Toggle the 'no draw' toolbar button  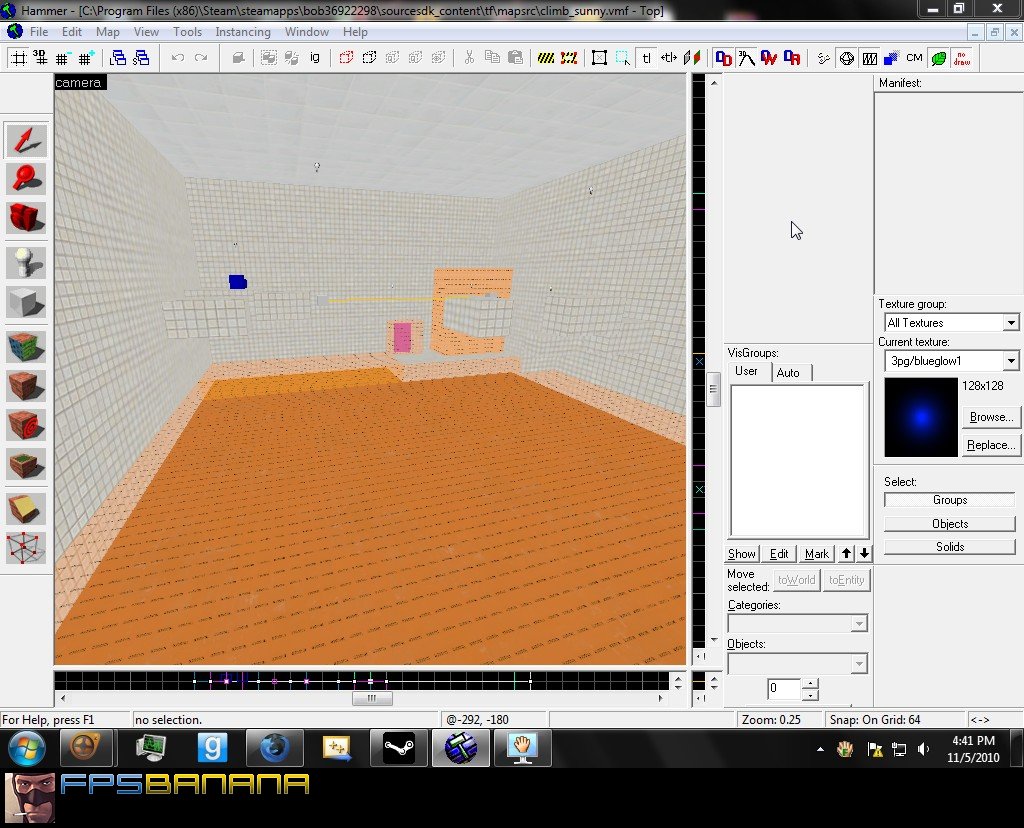click(x=961, y=58)
